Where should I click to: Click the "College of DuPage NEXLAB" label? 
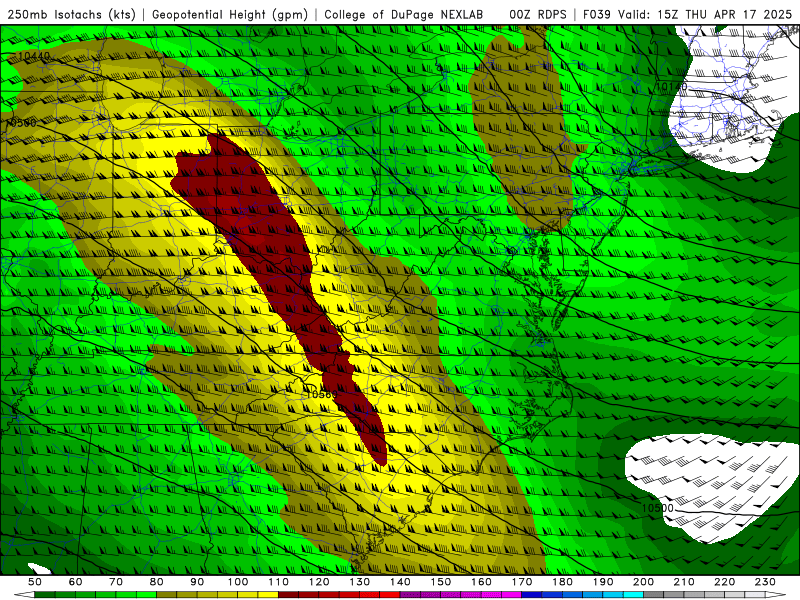coord(404,14)
